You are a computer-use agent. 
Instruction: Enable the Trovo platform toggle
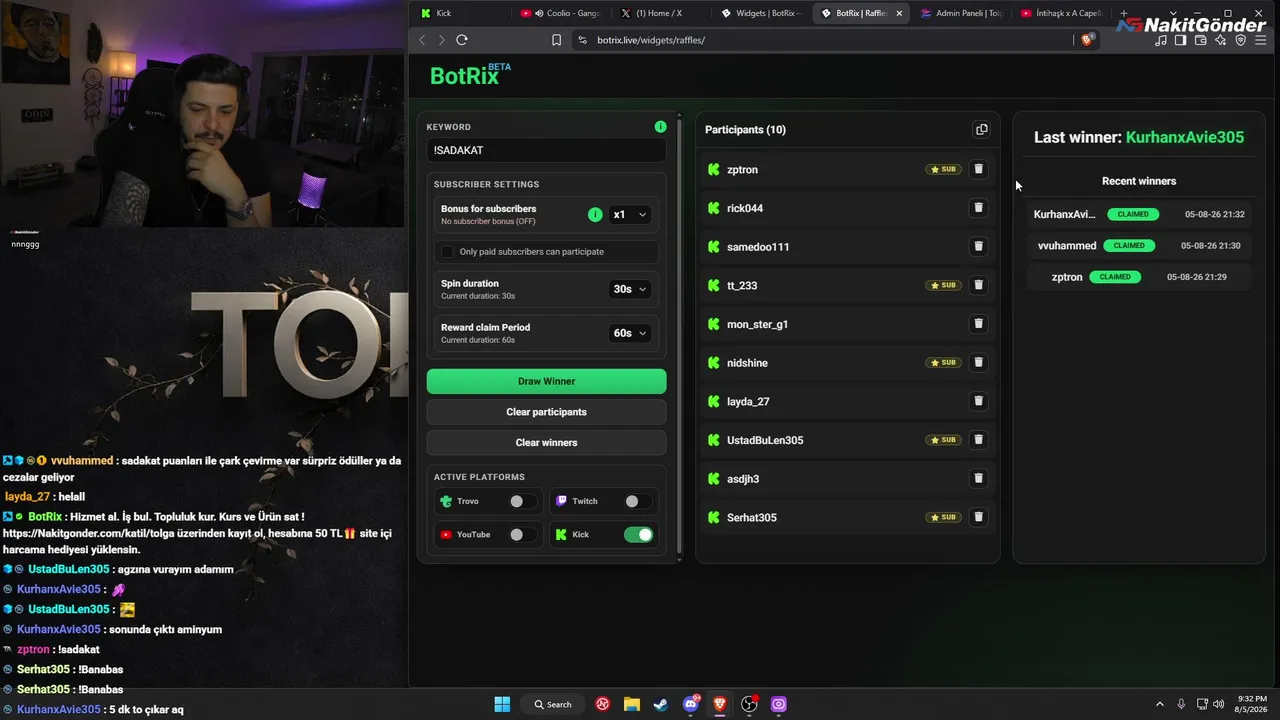pos(522,501)
